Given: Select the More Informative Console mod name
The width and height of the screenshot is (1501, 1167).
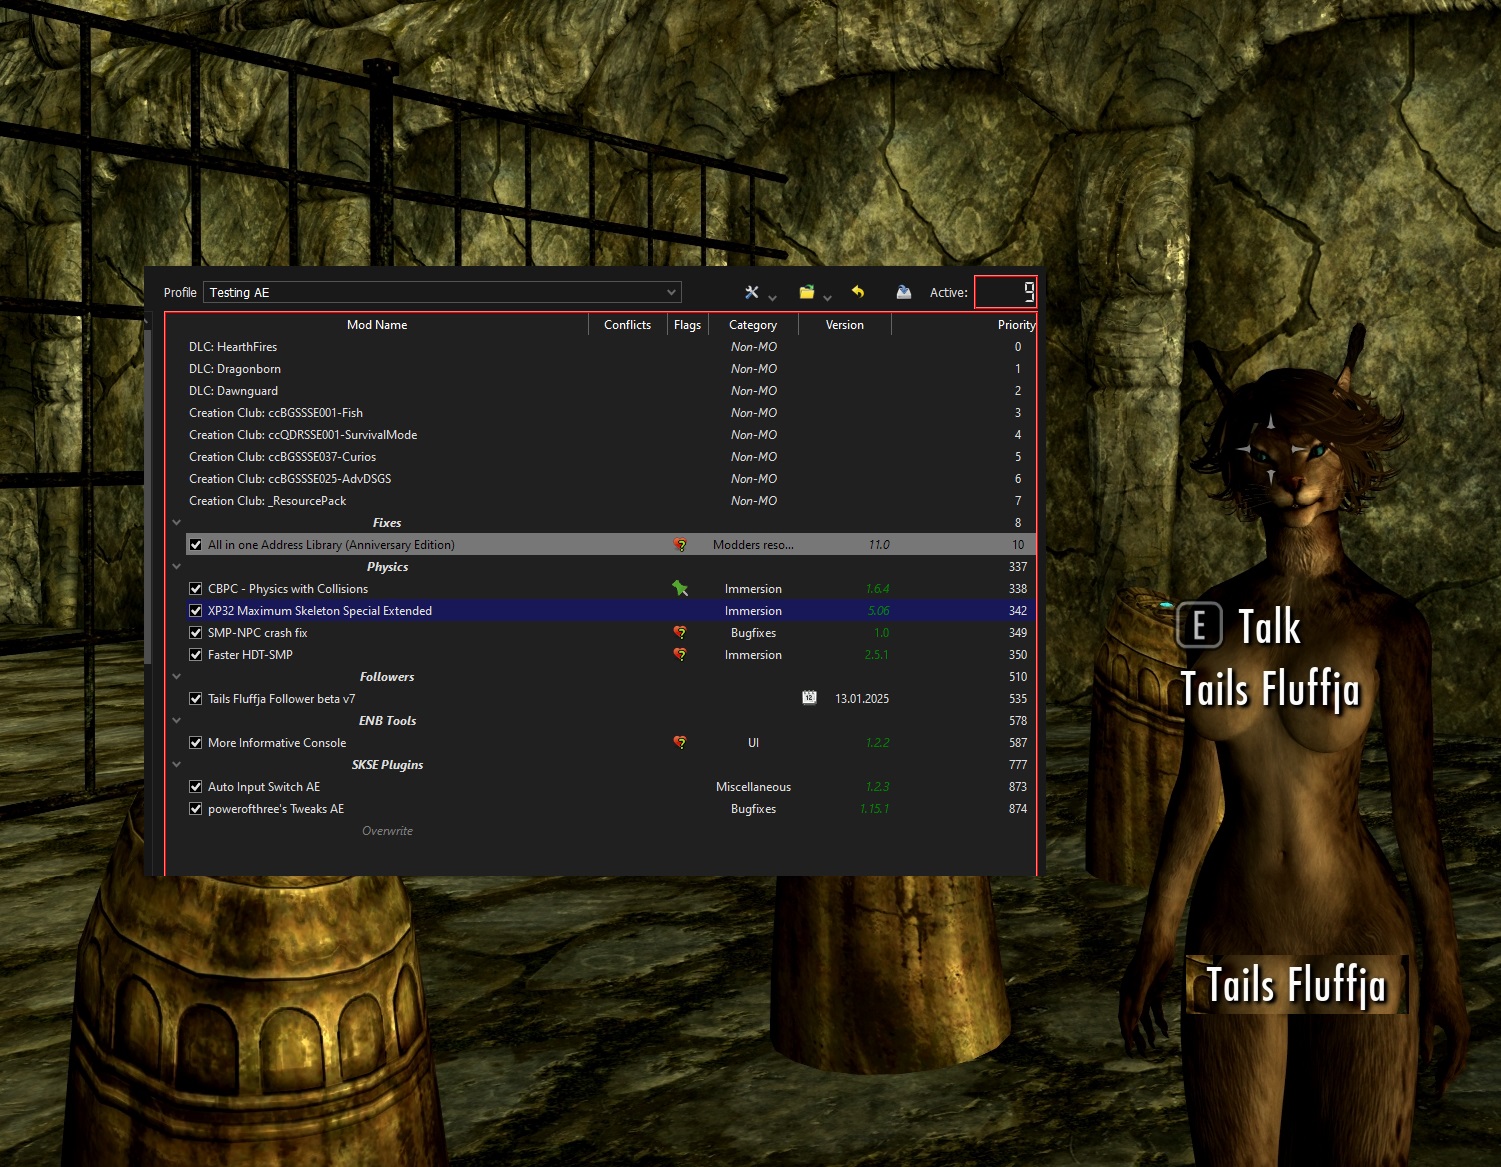Looking at the screenshot, I should (277, 743).
